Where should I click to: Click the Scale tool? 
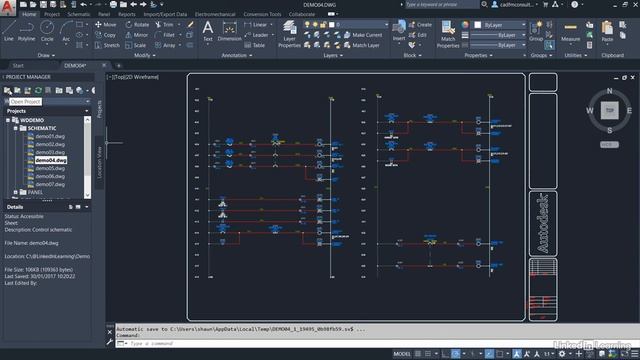coord(136,45)
